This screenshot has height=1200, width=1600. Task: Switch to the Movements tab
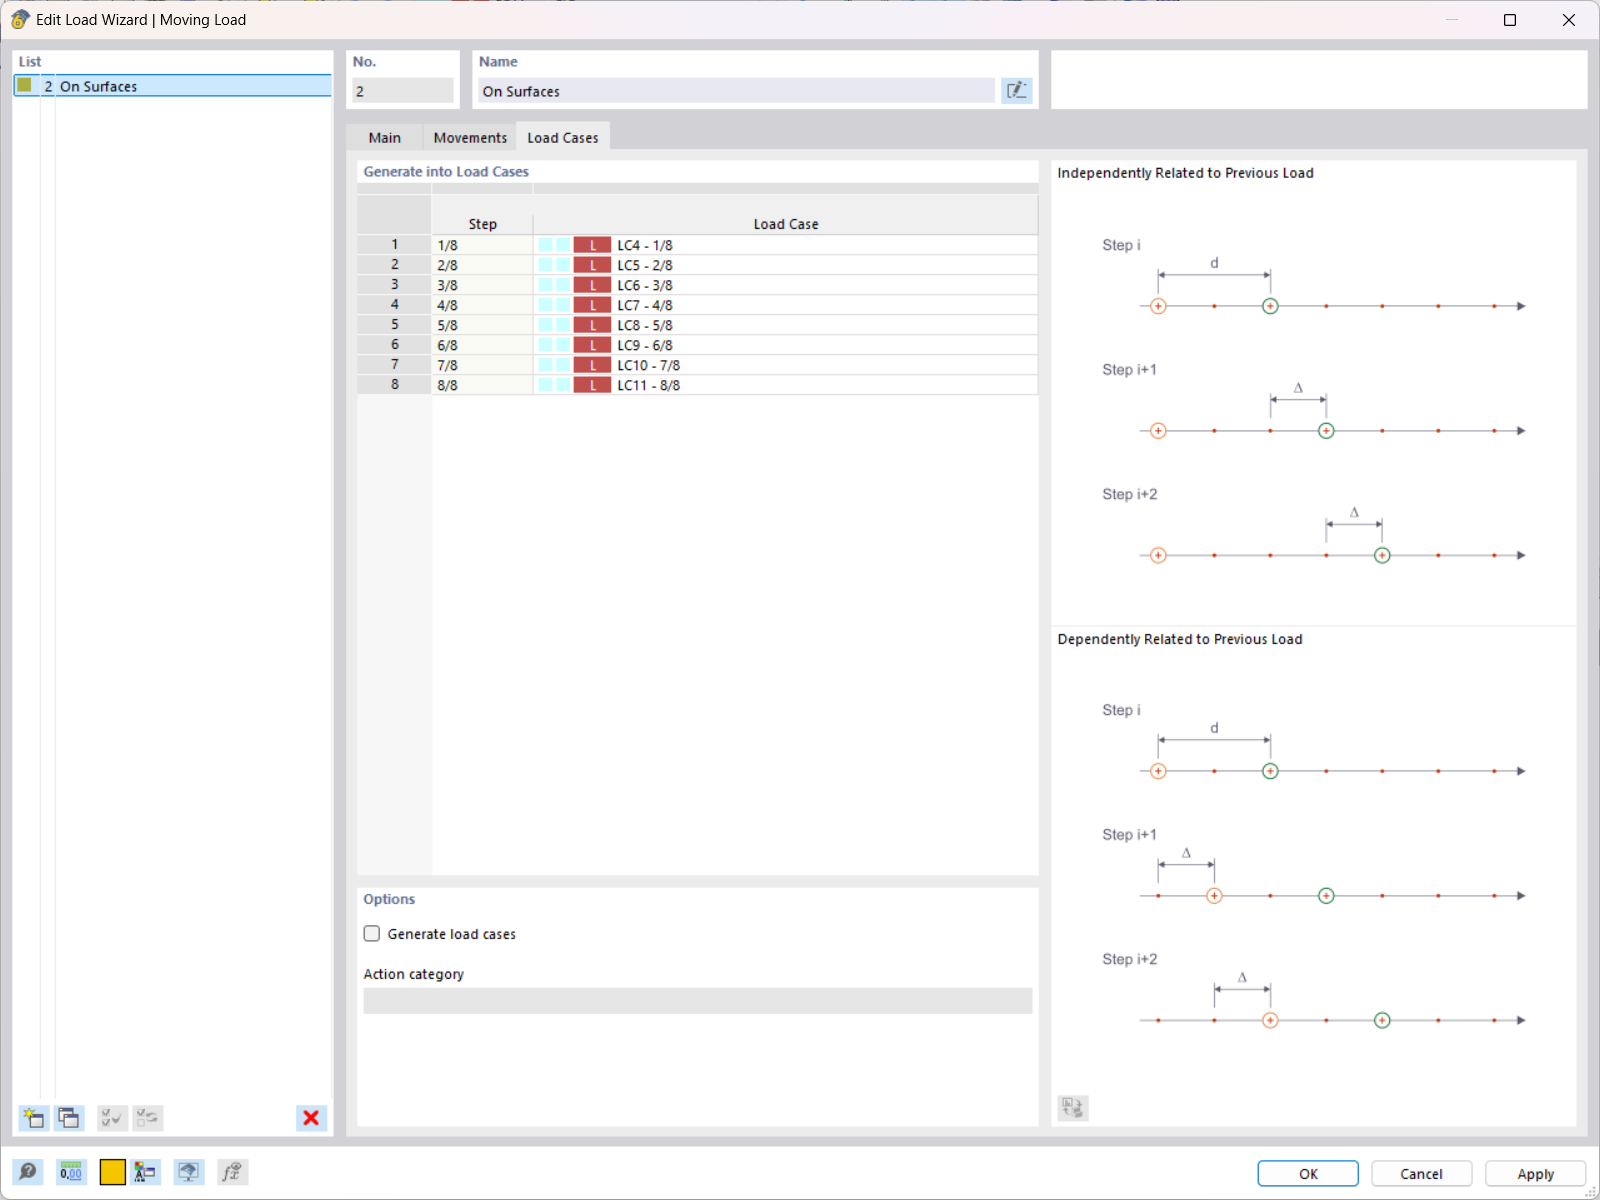pyautogui.click(x=469, y=137)
